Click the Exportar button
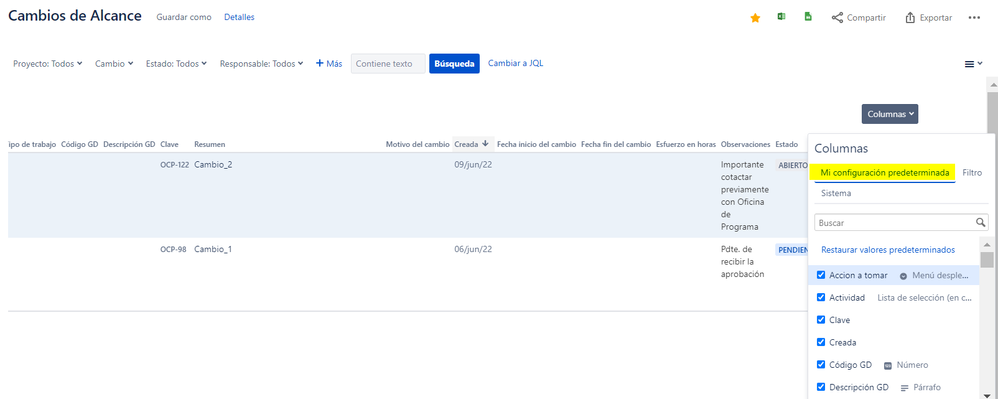Screen dimensions: 998x399 pyautogui.click(x=929, y=18)
